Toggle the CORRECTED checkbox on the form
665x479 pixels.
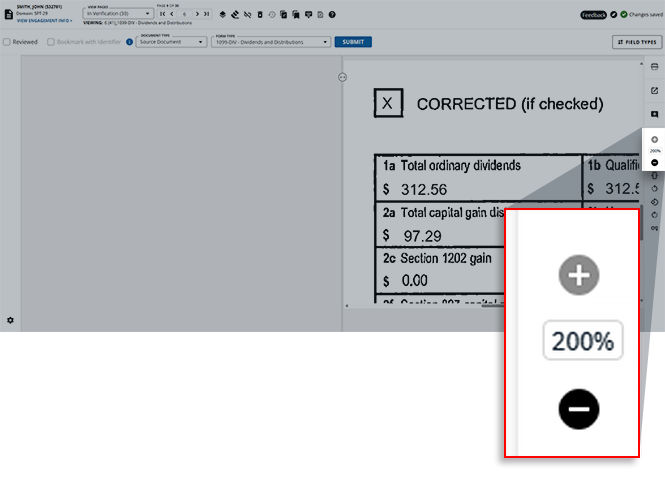pos(388,103)
